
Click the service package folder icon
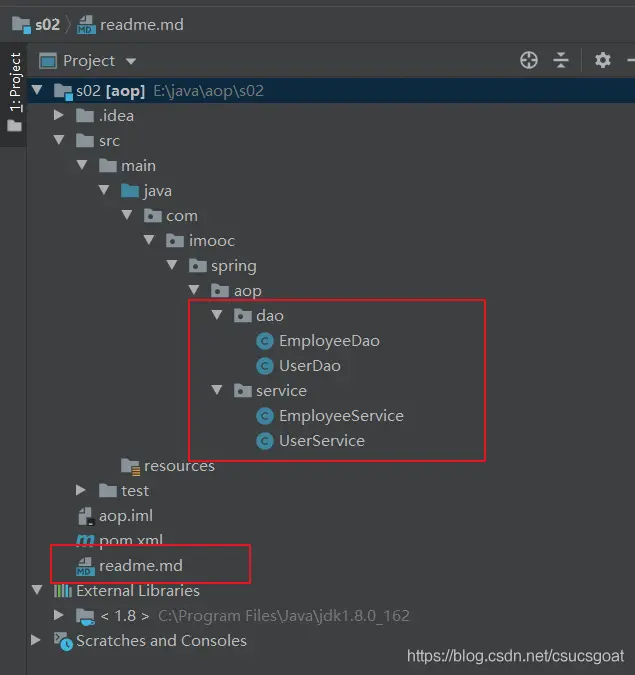coord(243,391)
